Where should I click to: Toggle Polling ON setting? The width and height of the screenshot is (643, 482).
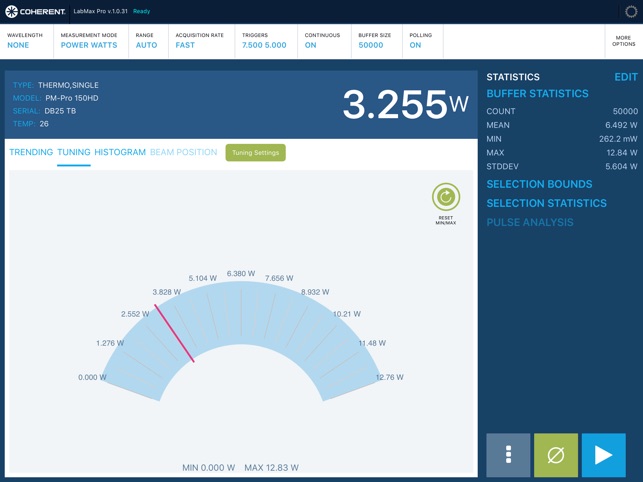(421, 41)
